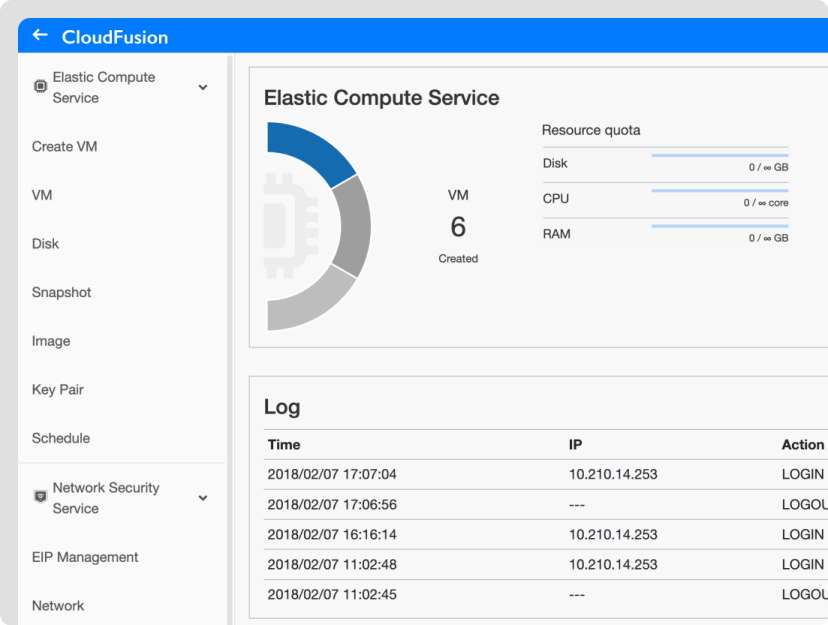828x625 pixels.
Task: Click the Time column header in Log
Action: [284, 444]
